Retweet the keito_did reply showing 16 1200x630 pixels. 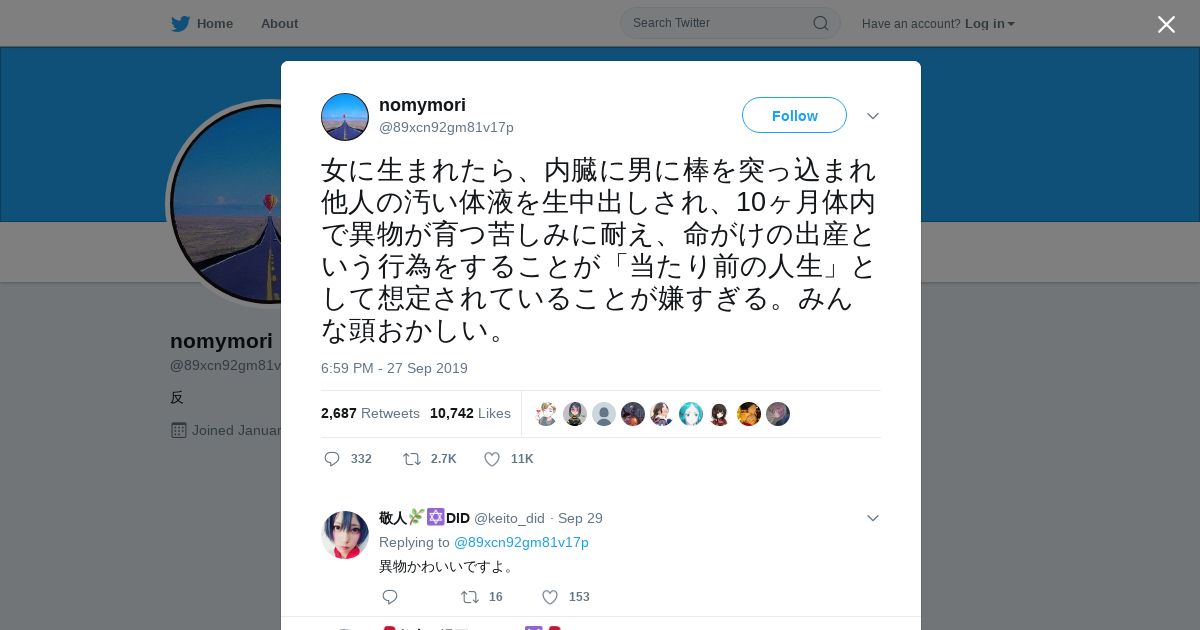click(470, 597)
